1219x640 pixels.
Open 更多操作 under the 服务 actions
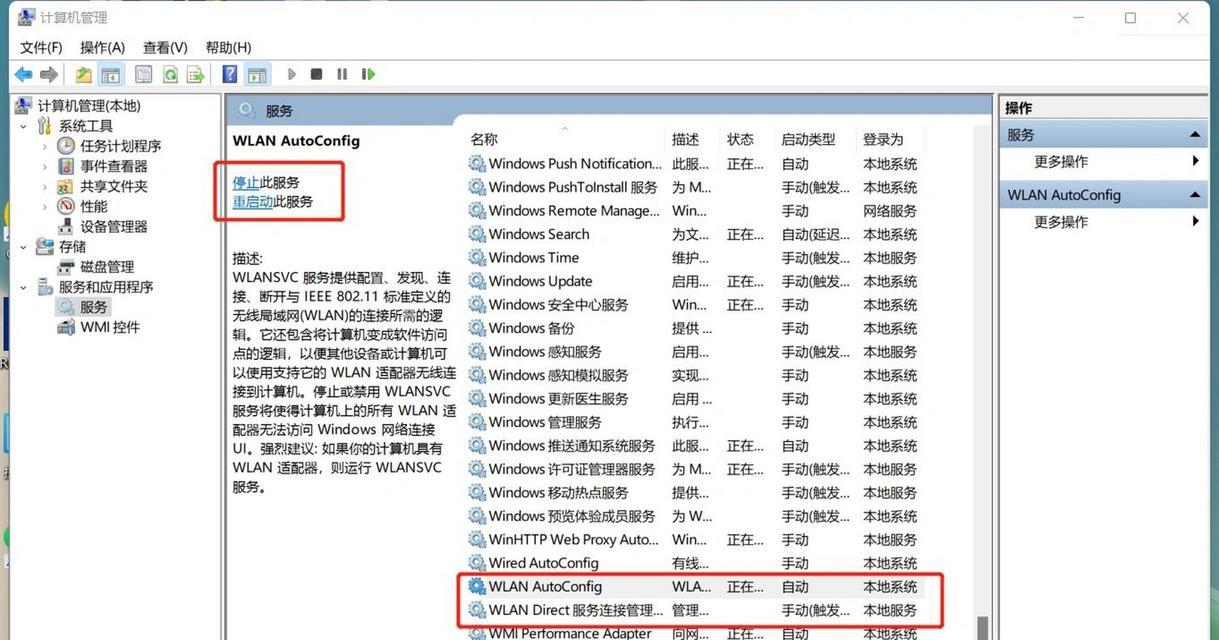pos(1061,161)
